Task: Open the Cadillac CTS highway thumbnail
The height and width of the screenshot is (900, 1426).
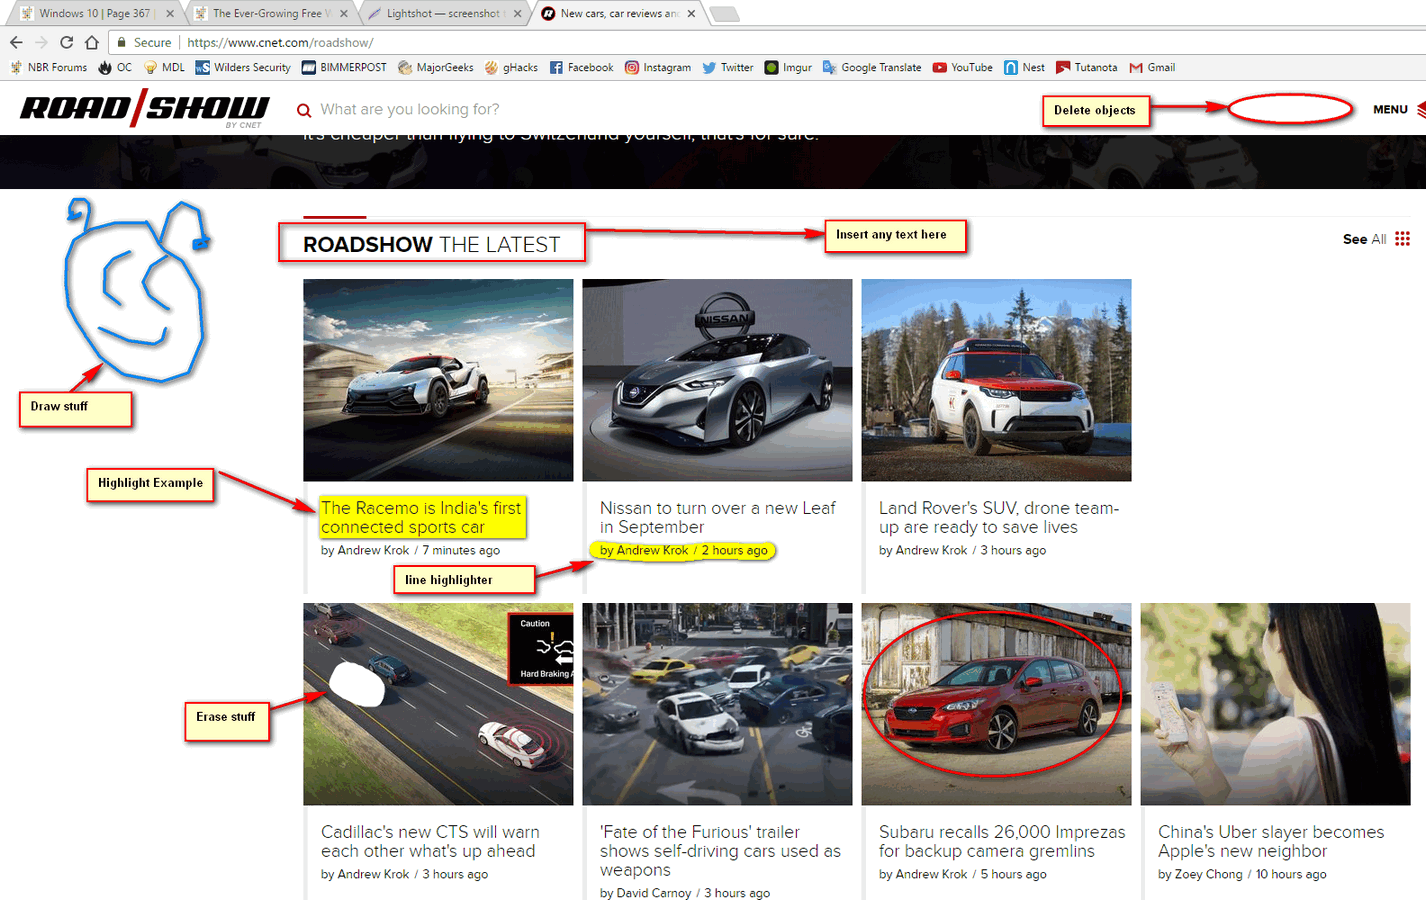Action: pyautogui.click(x=438, y=704)
